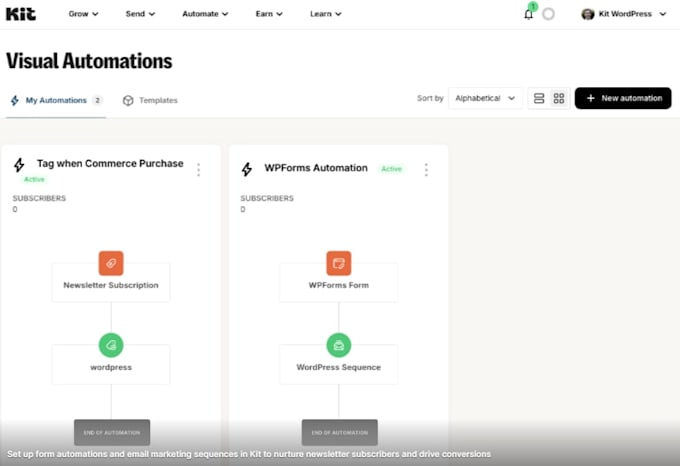Image resolution: width=680 pixels, height=466 pixels.
Task: Click the wordpress node label
Action: (111, 367)
